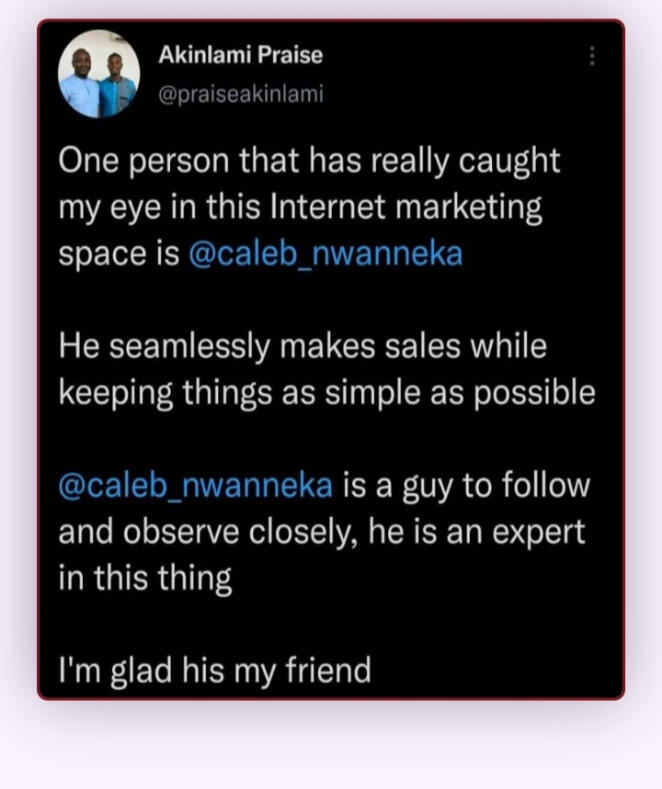This screenshot has width=662, height=789.
Task: Click the line "He seamlessly makes sales while"
Action: [x=303, y=347]
